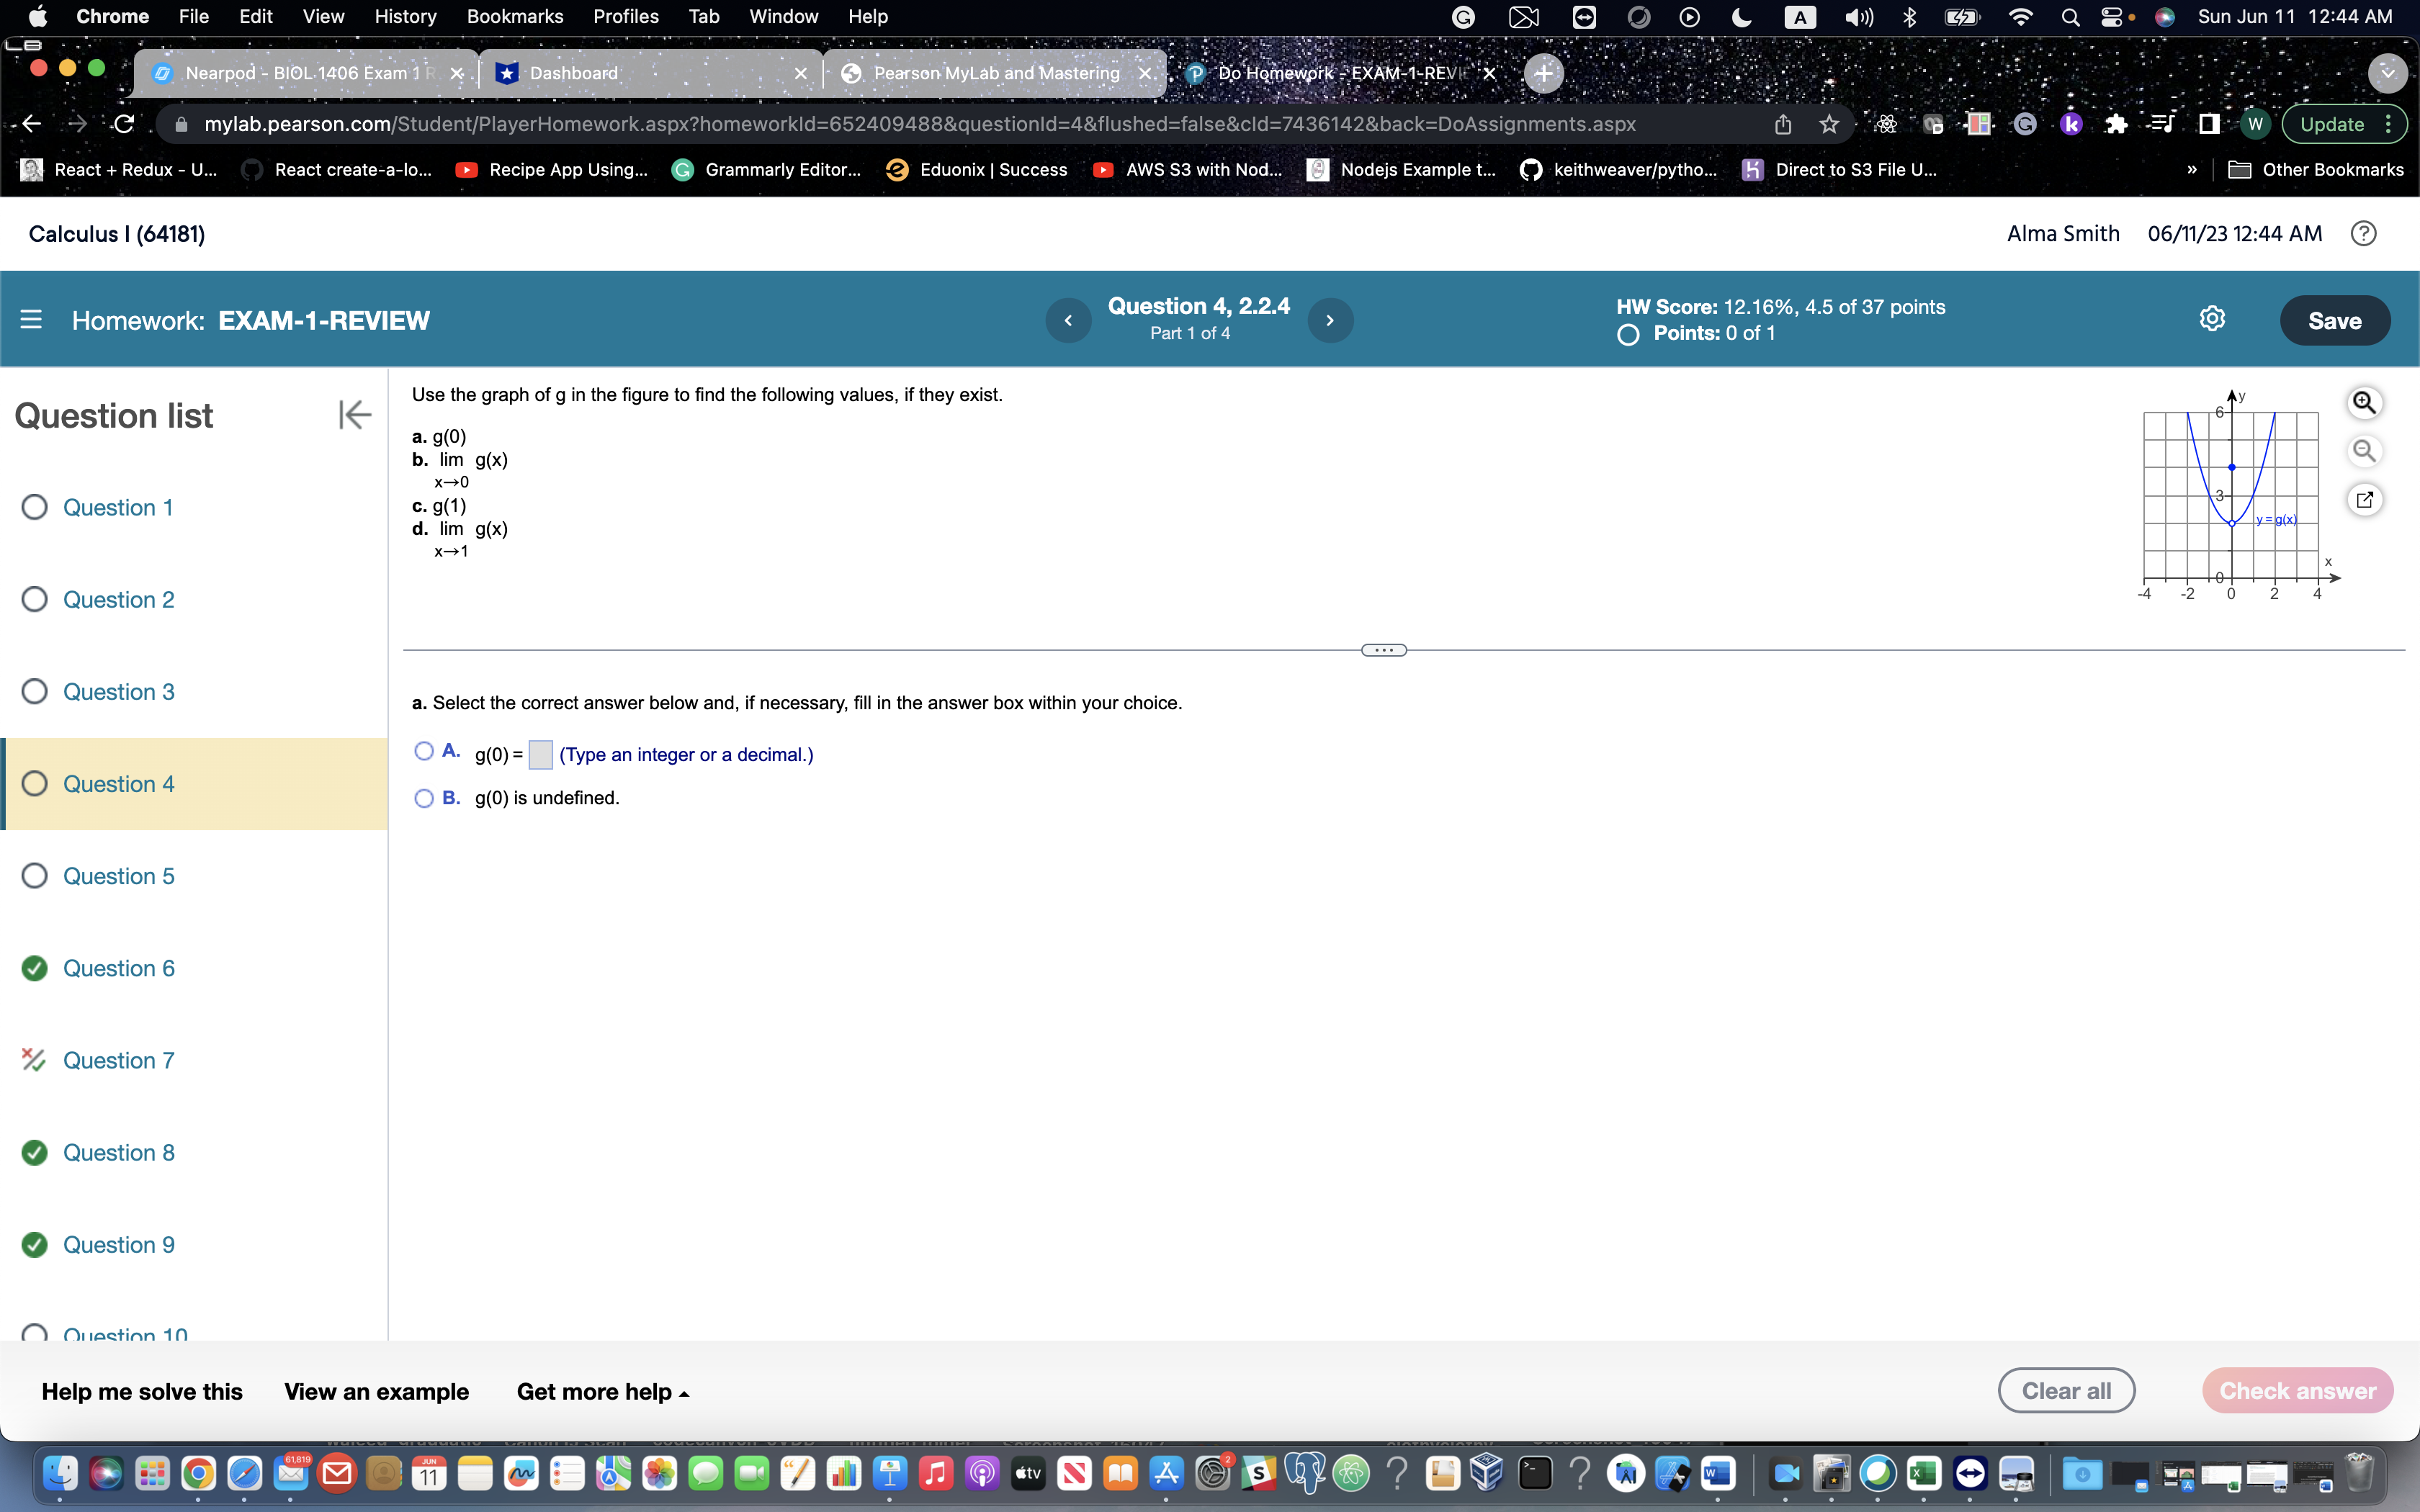This screenshot has height=1512, width=2420.
Task: Select option B, g(0) is undefined
Action: click(x=423, y=798)
